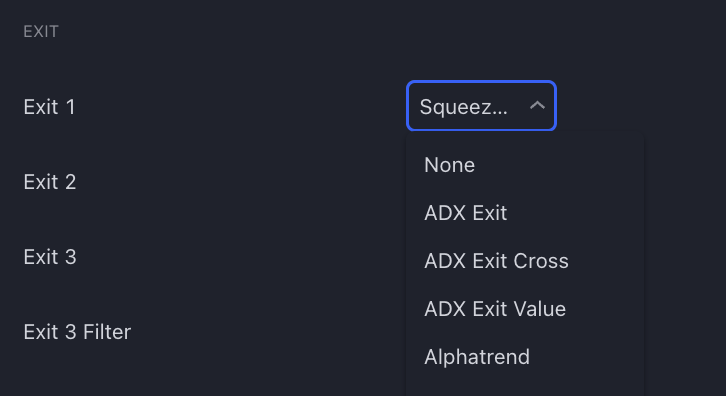The width and height of the screenshot is (726, 396).
Task: Pick the plain ADX Exit entry above Cross
Action: coord(525,213)
